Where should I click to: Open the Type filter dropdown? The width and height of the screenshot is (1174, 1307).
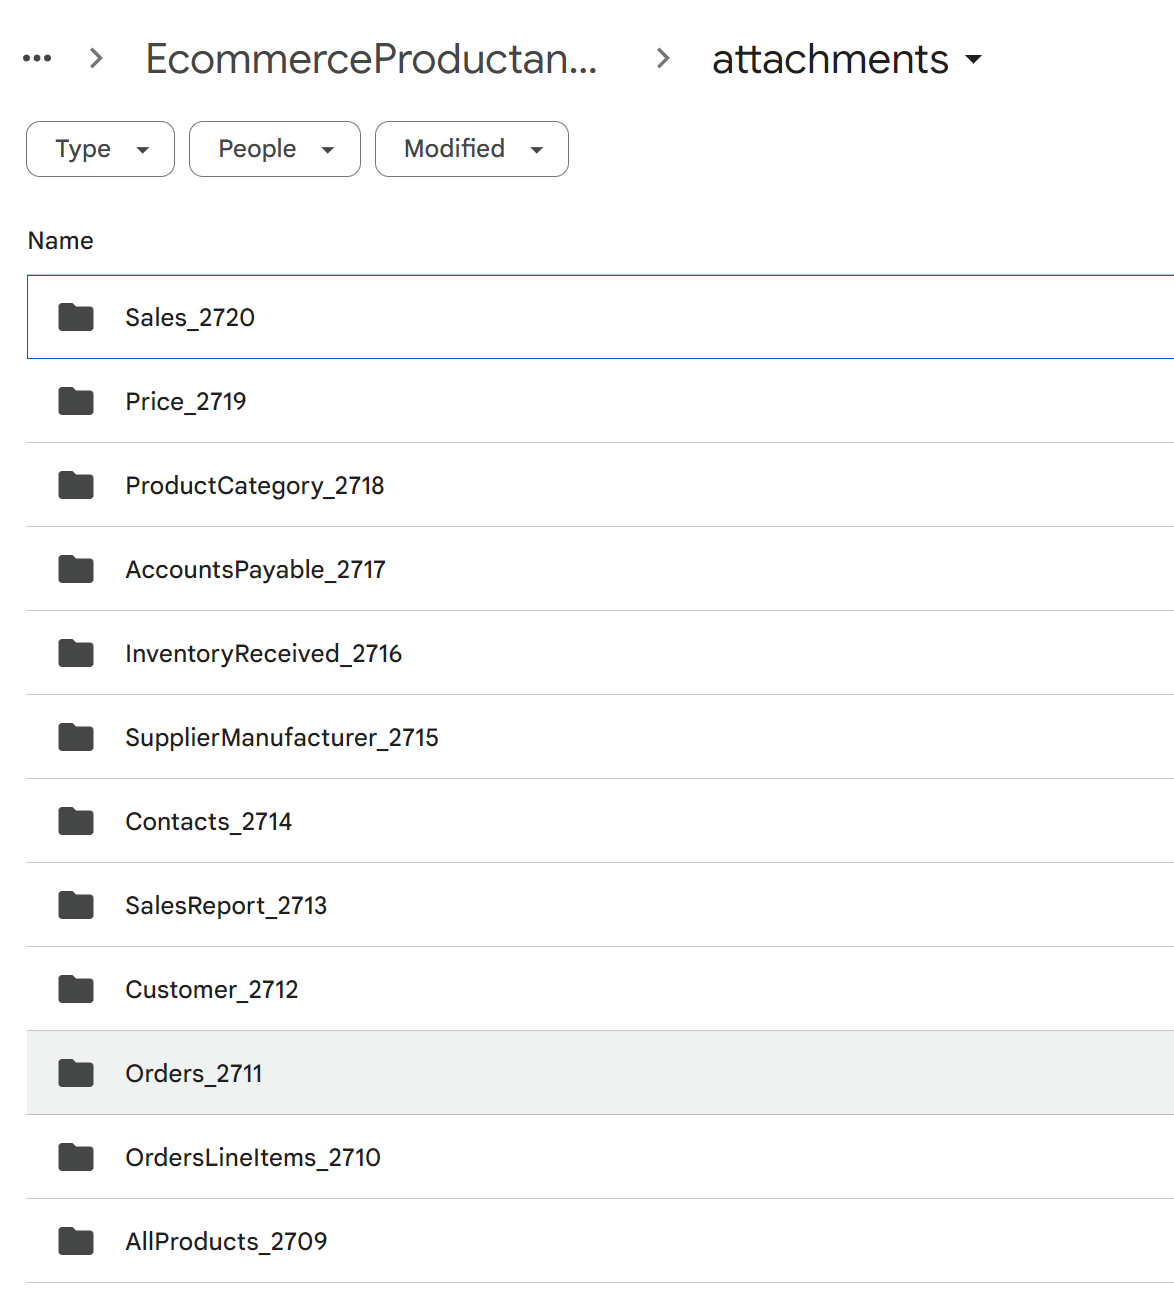(x=100, y=149)
